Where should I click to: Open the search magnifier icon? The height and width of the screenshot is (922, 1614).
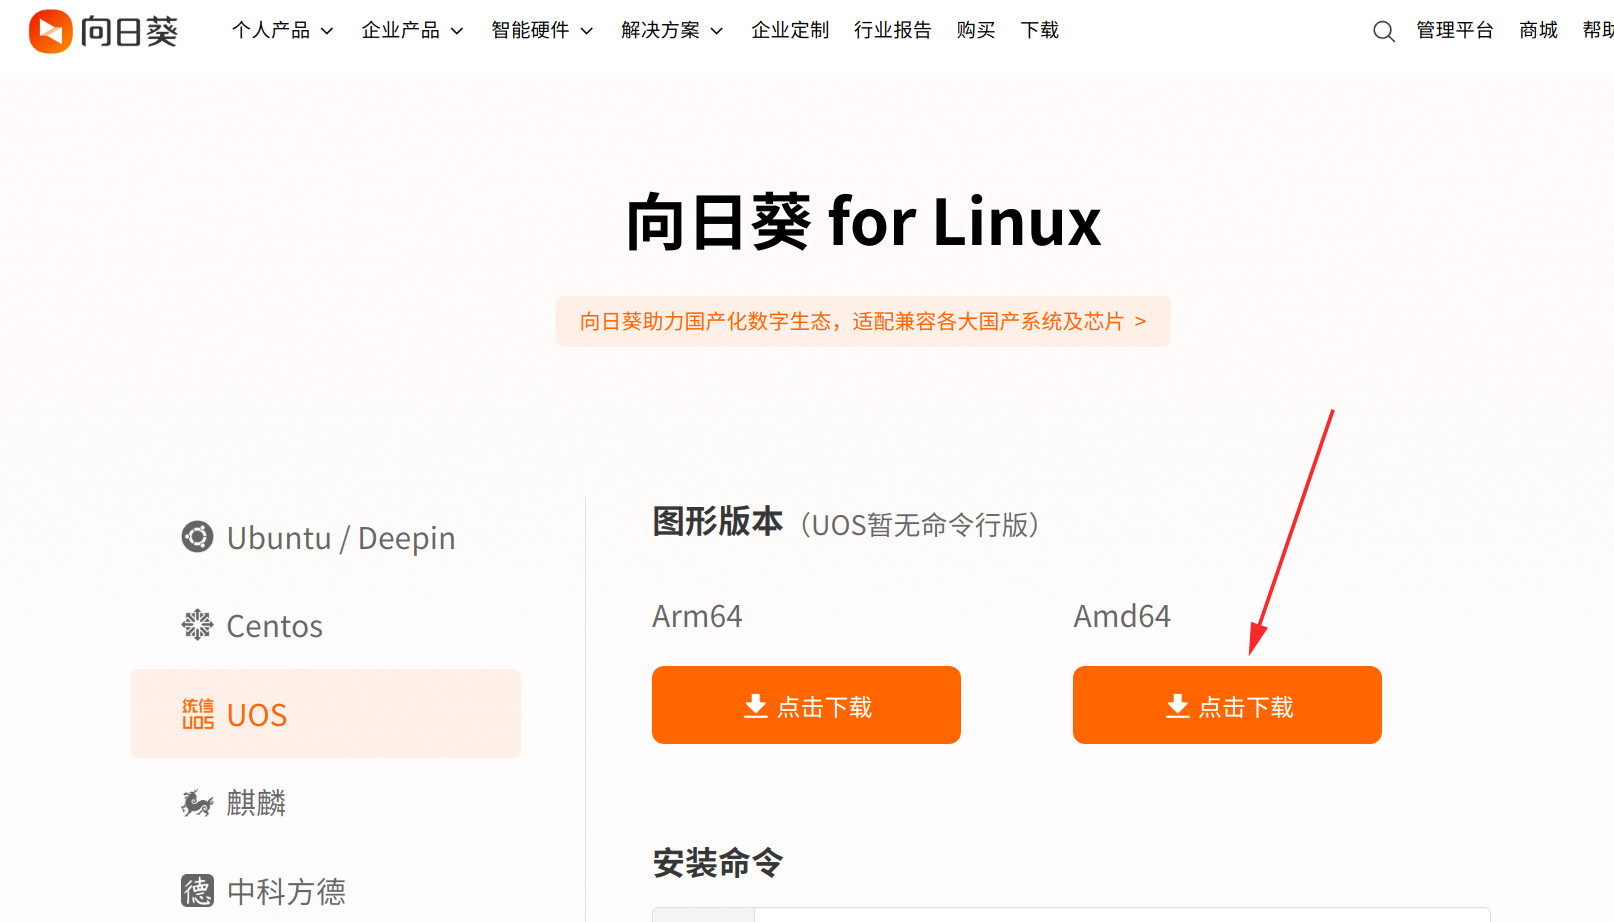(1384, 31)
